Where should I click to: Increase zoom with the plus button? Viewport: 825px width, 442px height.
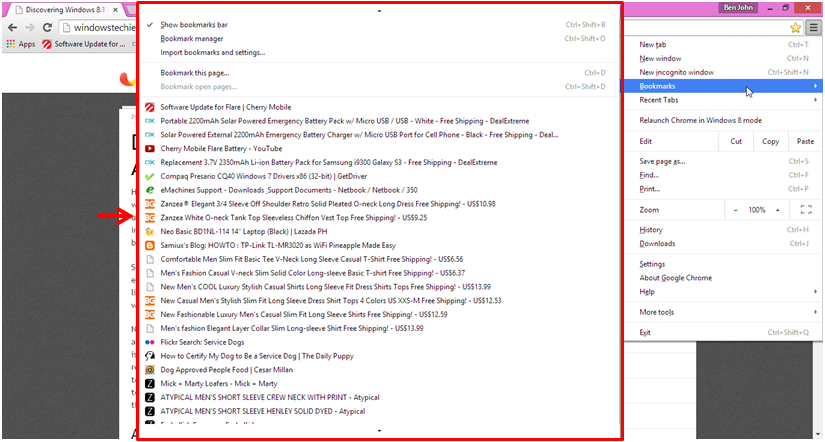click(x=778, y=209)
